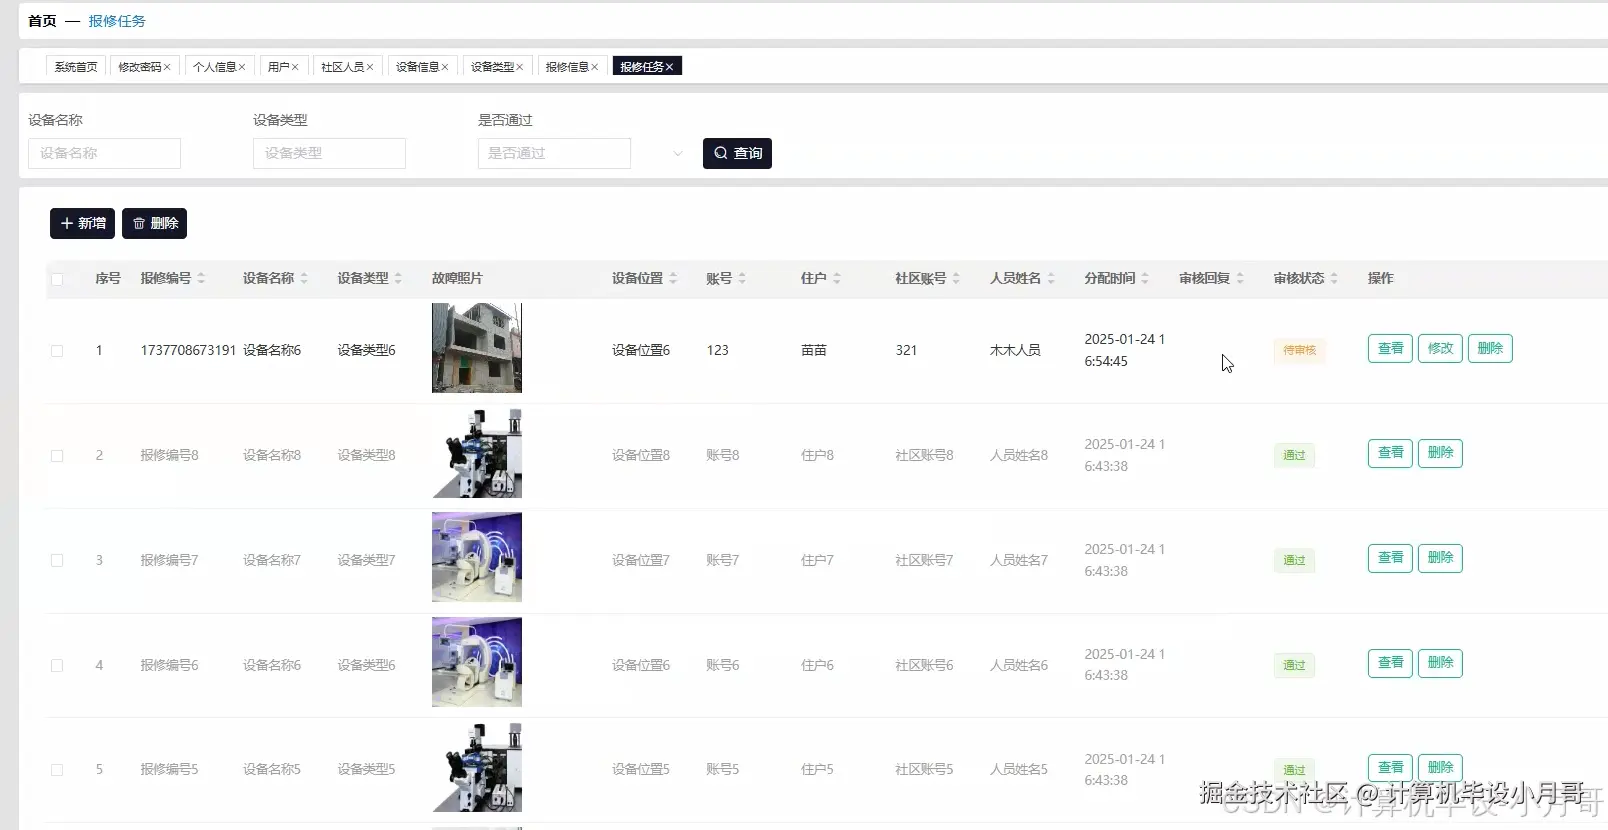Sort by 设备名称 column arrows
The height and width of the screenshot is (830, 1608).
click(304, 278)
